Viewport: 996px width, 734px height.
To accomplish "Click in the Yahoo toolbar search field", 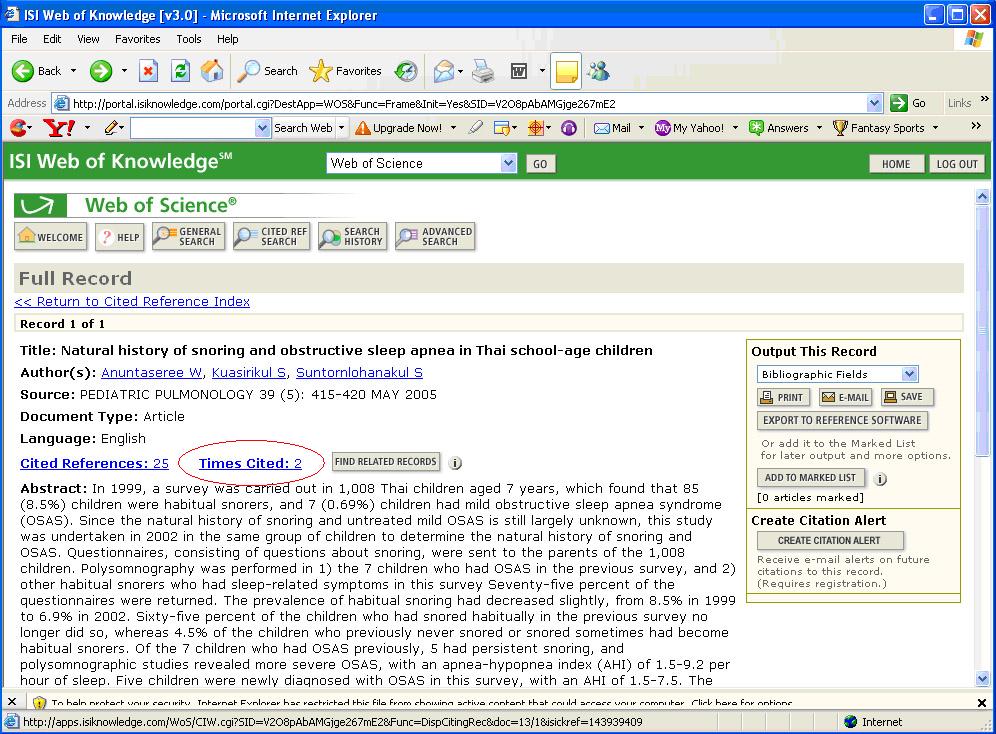I will [x=193, y=128].
